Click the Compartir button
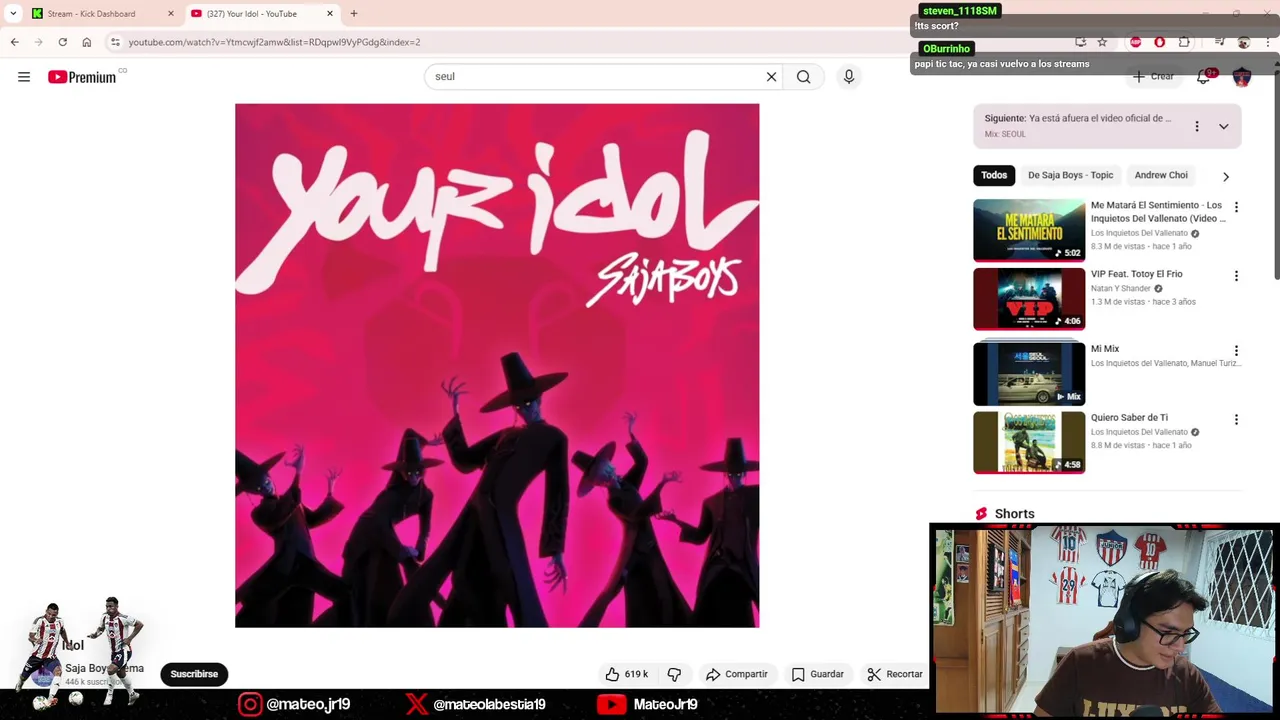Screen dimensions: 1280x720 737,674
